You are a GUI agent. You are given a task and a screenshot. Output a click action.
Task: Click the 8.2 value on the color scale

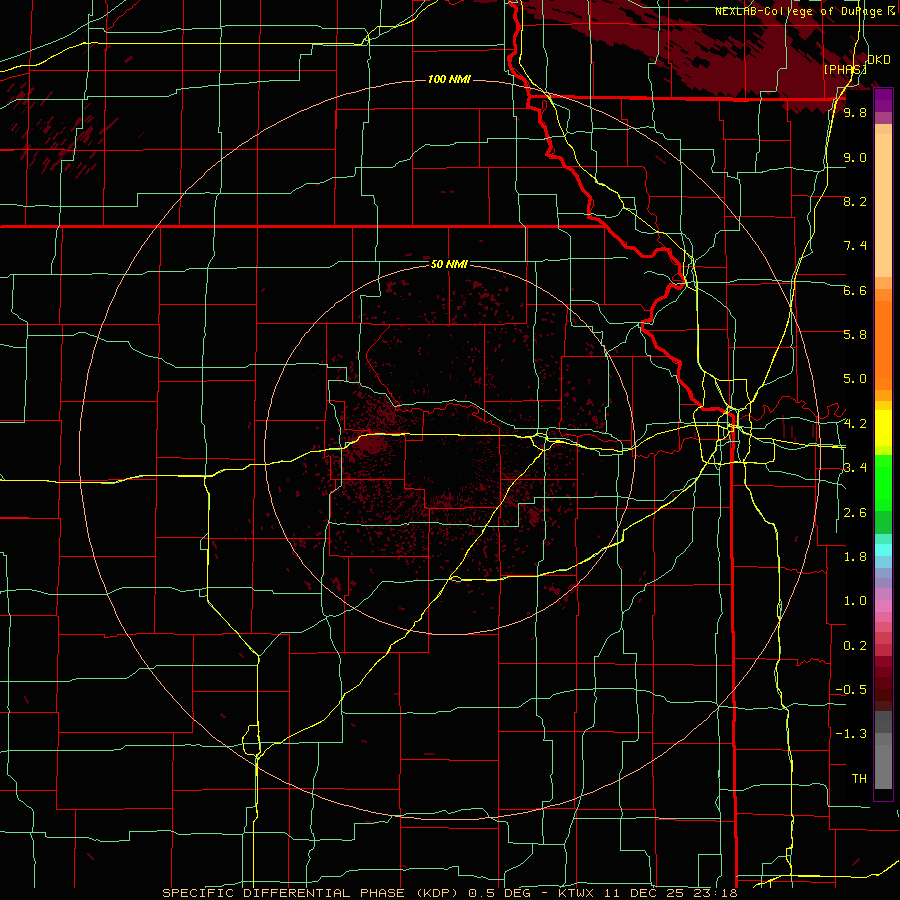(855, 201)
